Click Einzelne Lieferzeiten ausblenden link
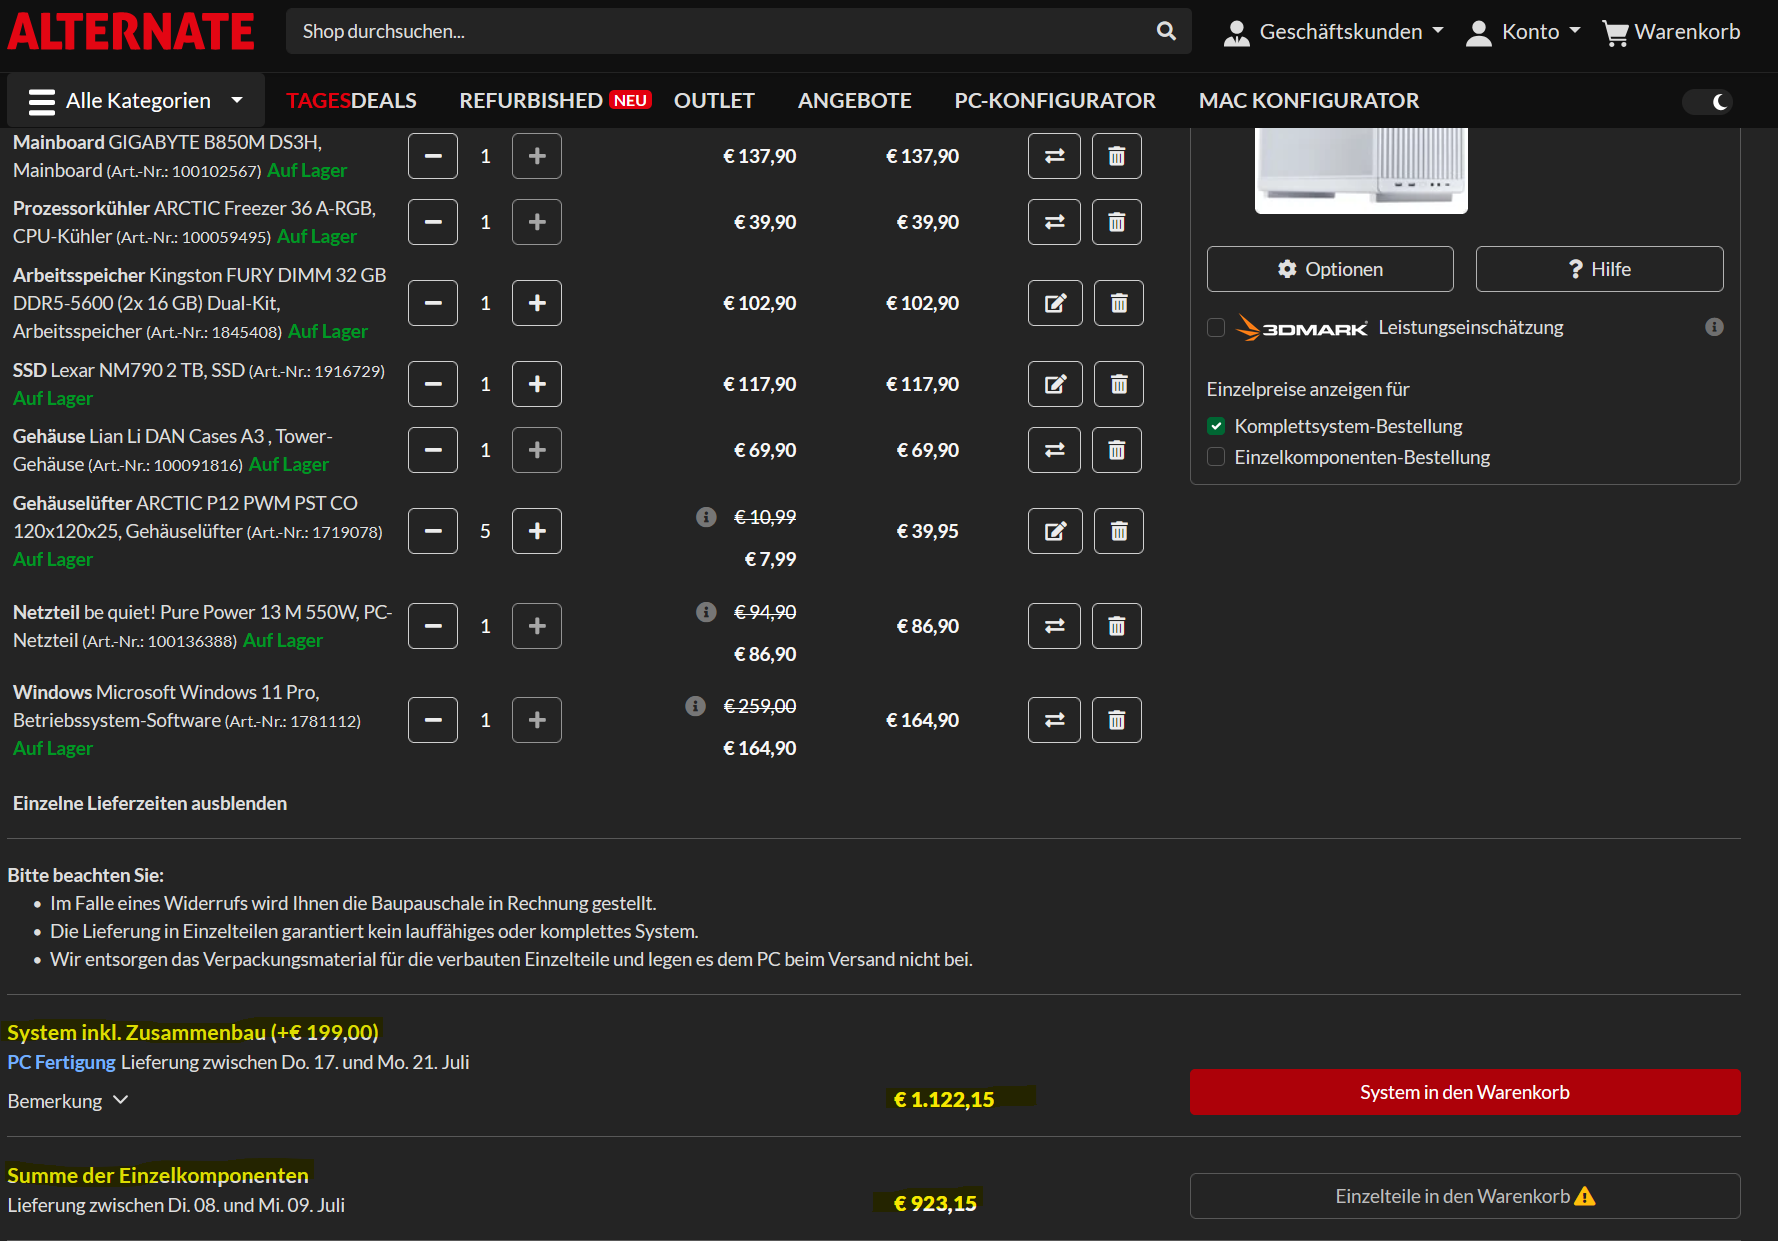The height and width of the screenshot is (1241, 1778). point(150,803)
